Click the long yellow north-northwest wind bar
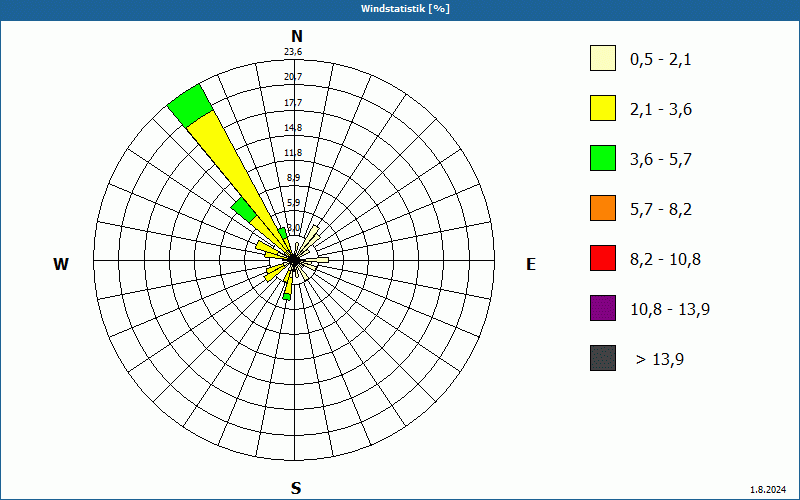This screenshot has width=800, height=500. [230, 168]
